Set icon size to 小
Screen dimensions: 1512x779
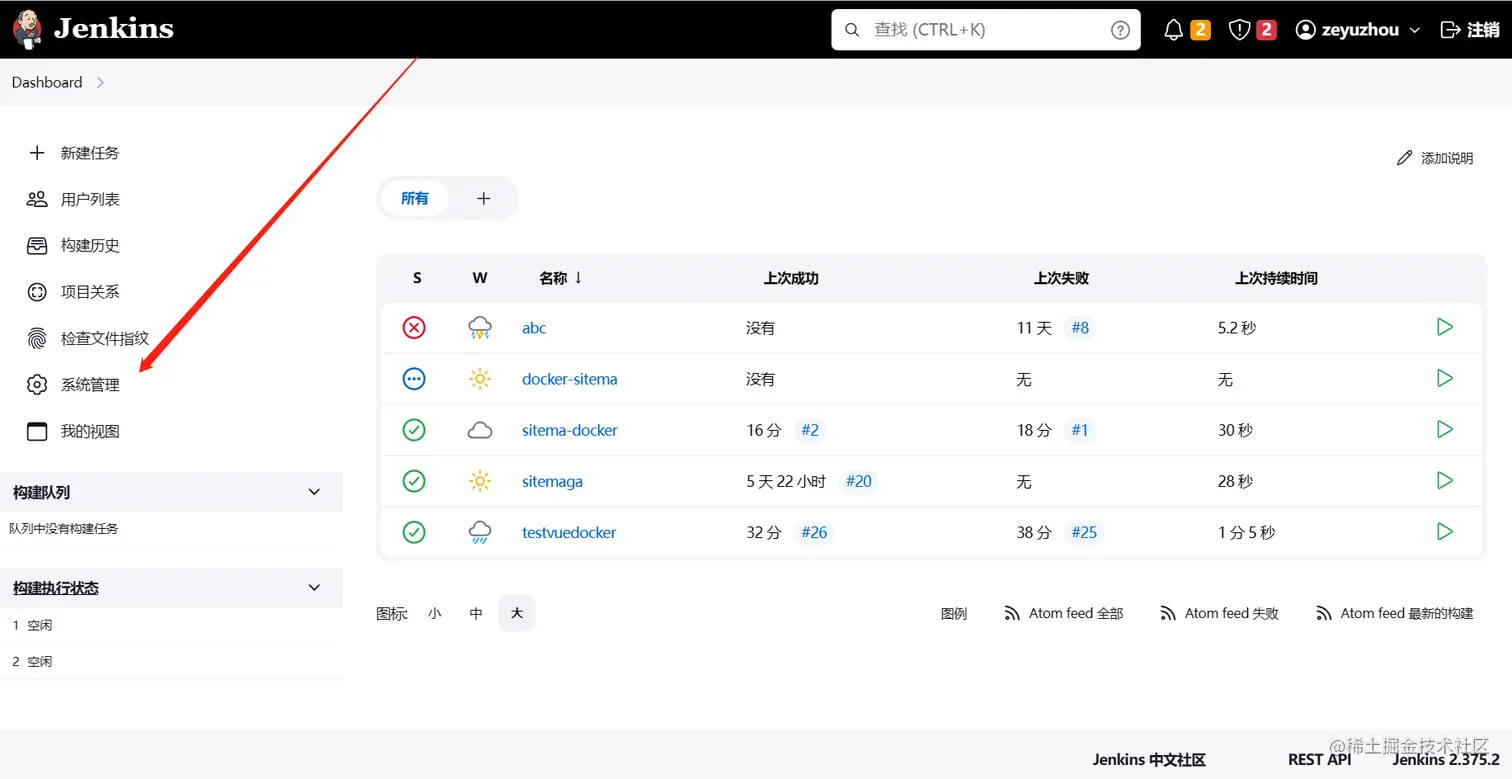point(434,613)
